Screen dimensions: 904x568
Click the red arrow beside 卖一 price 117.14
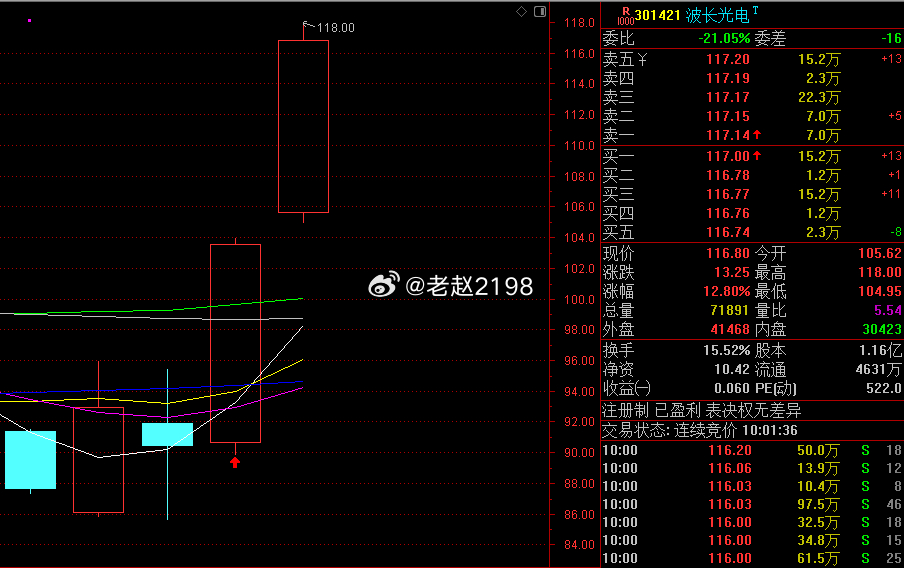(757, 134)
